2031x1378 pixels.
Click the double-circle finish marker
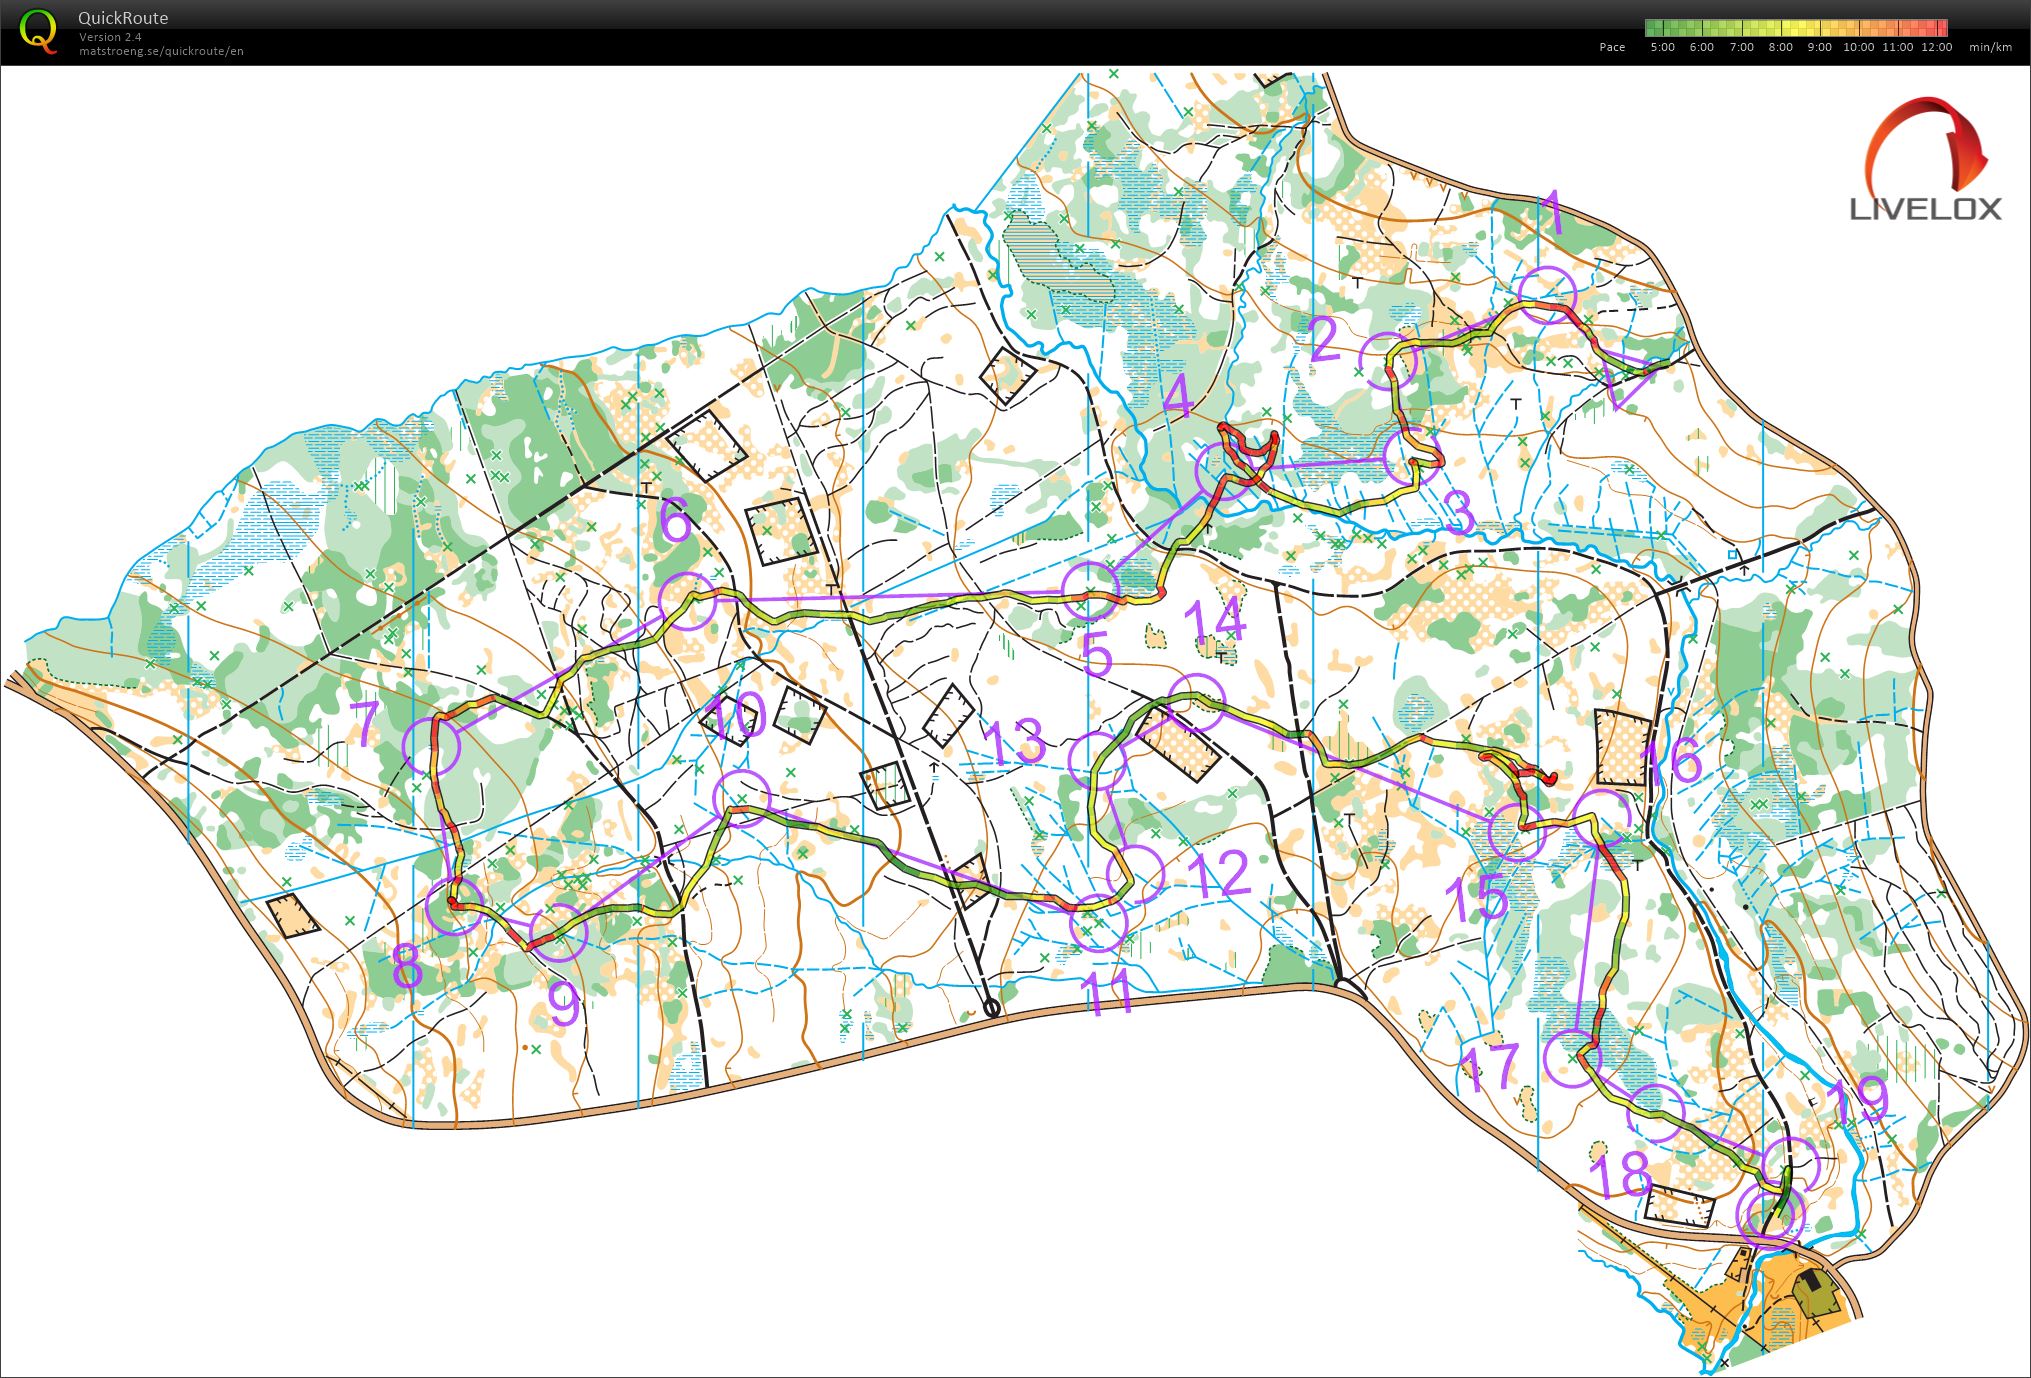1771,1217
